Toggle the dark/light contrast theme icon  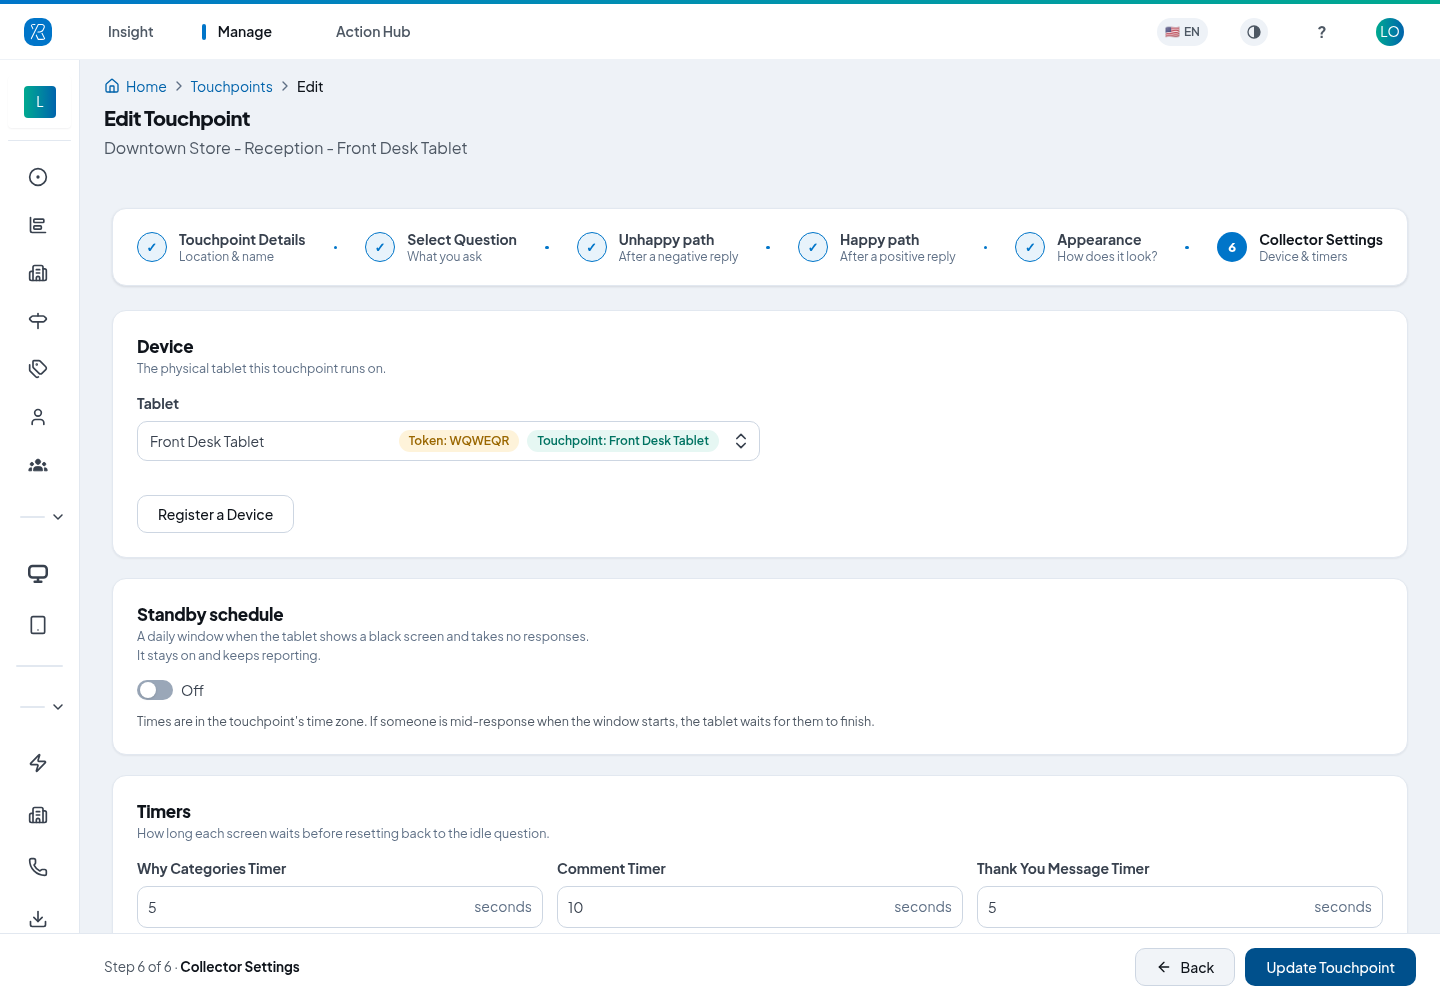coord(1254,32)
